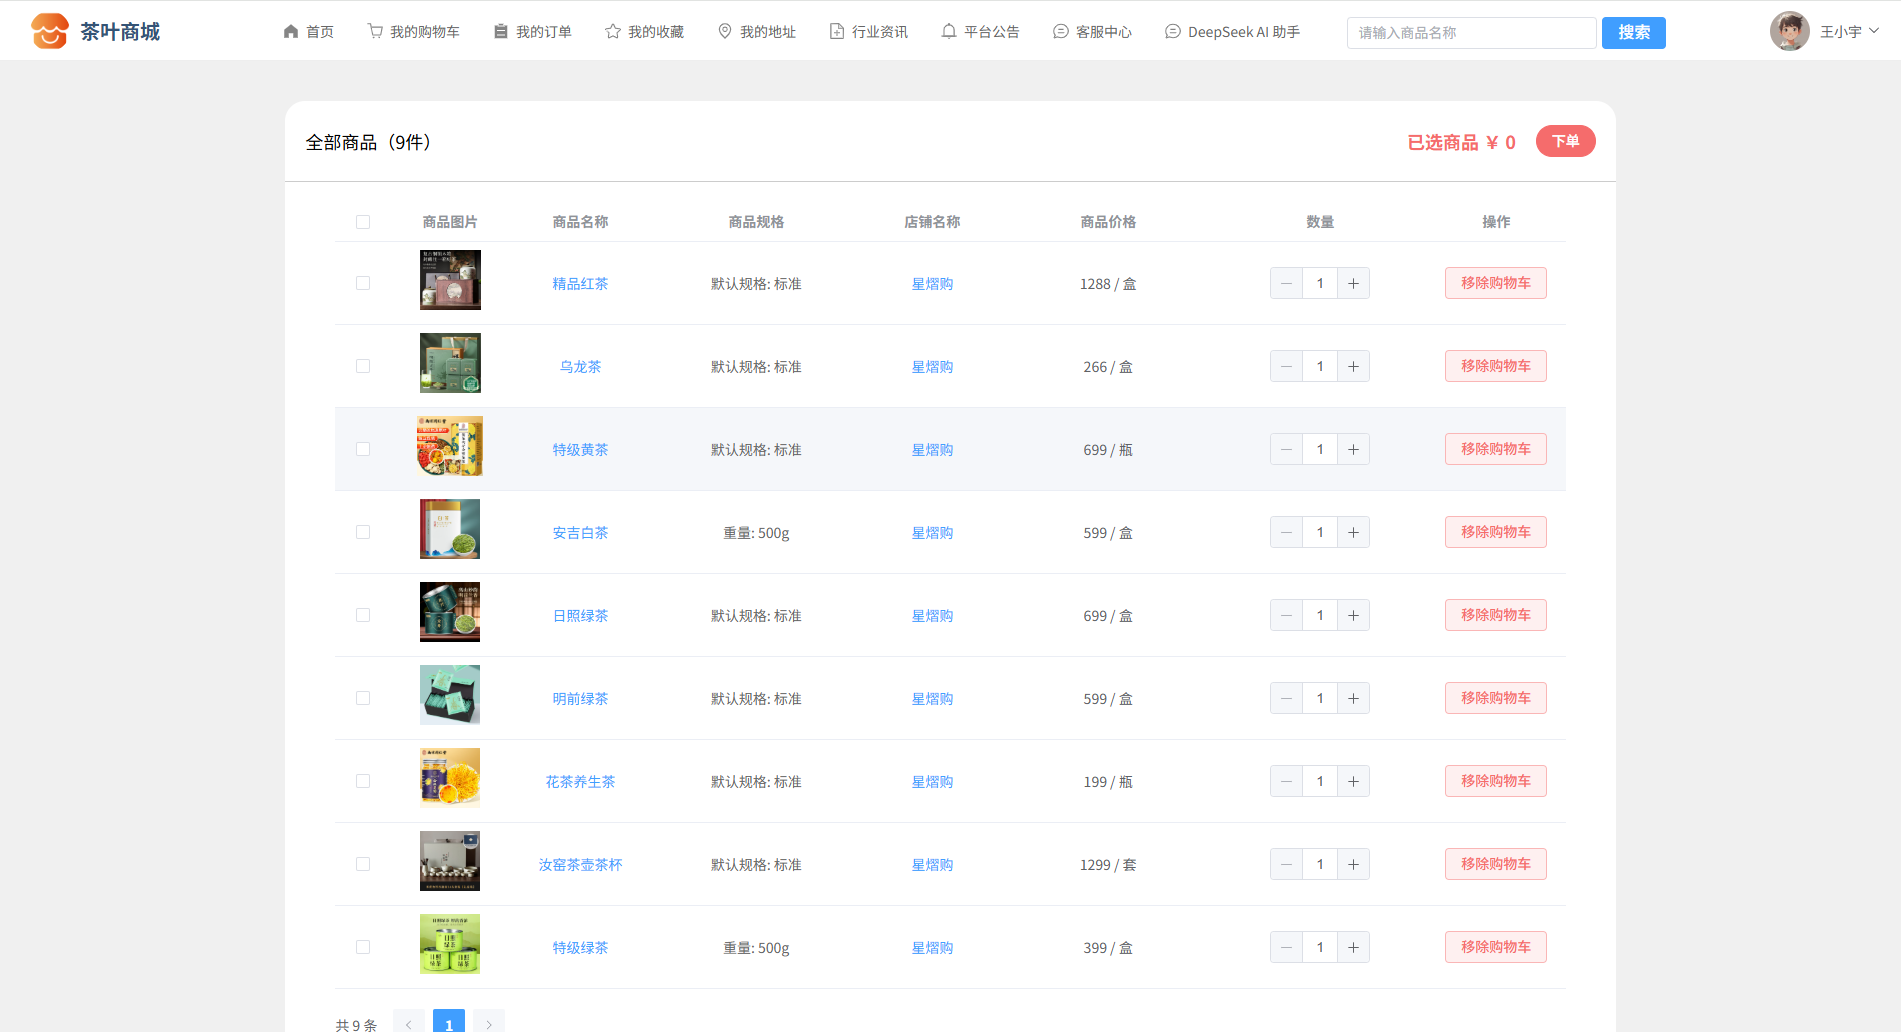Open the 首页 home icon link
The image size is (1901, 1032).
291,32
